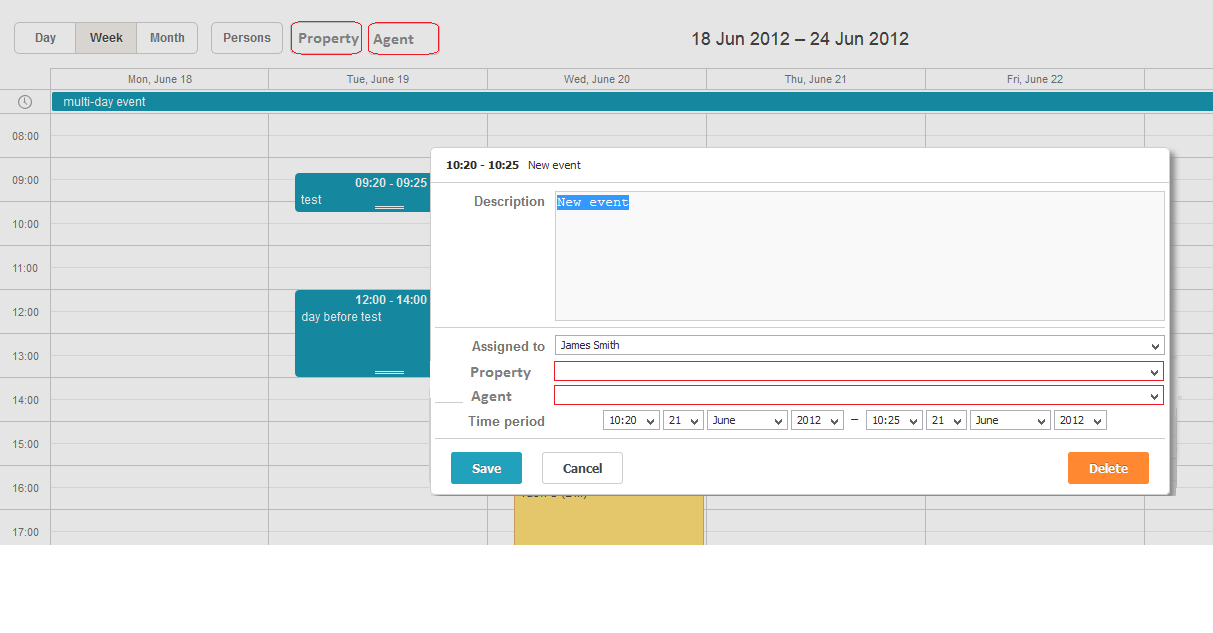Click the 08:00 time label
The image size is (1213, 633).
(25, 136)
